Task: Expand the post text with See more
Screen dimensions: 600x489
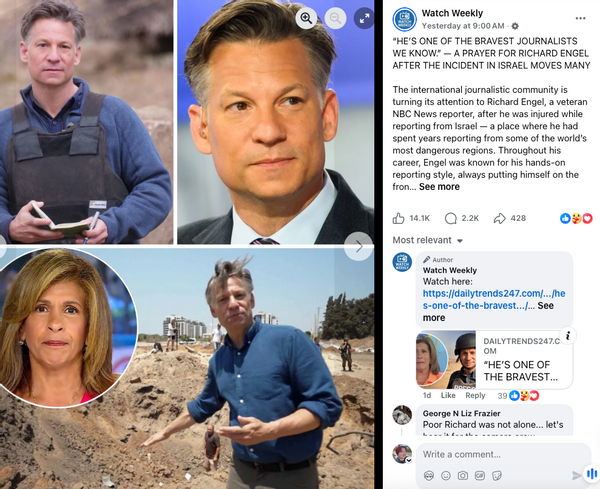Action: pyautogui.click(x=439, y=187)
